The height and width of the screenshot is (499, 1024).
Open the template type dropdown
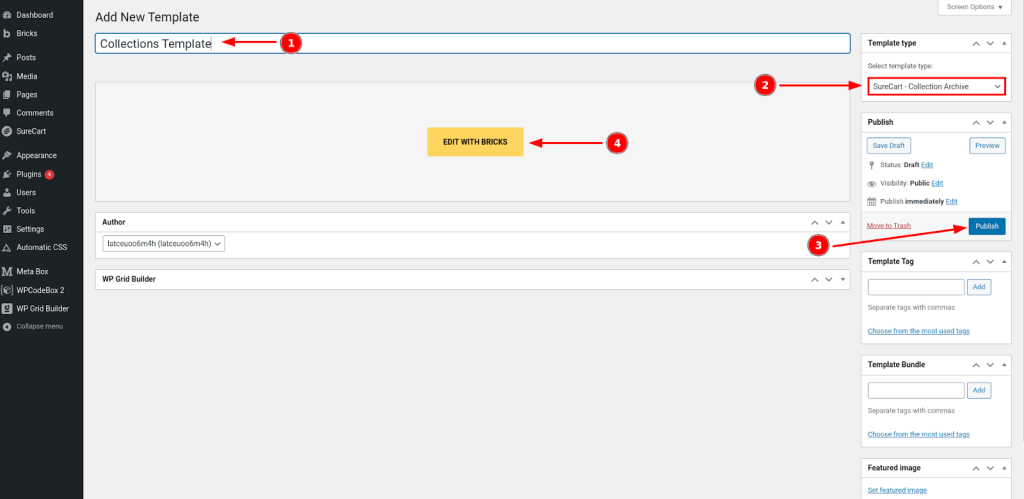coord(936,87)
